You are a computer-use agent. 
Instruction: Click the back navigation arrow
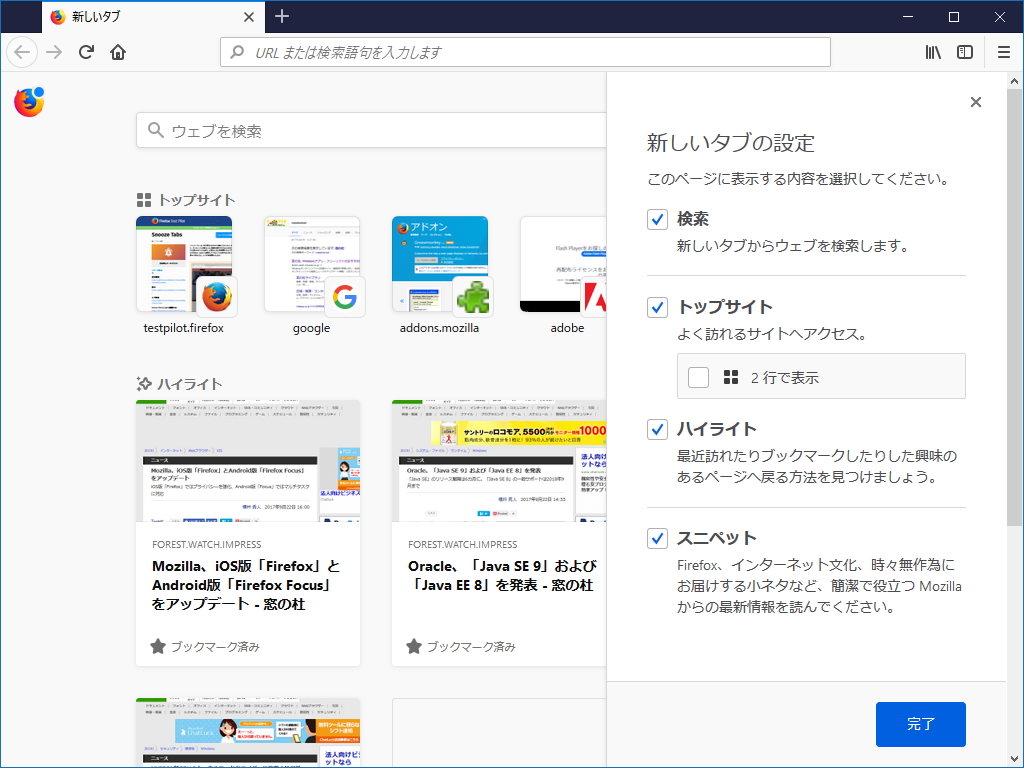[21, 51]
